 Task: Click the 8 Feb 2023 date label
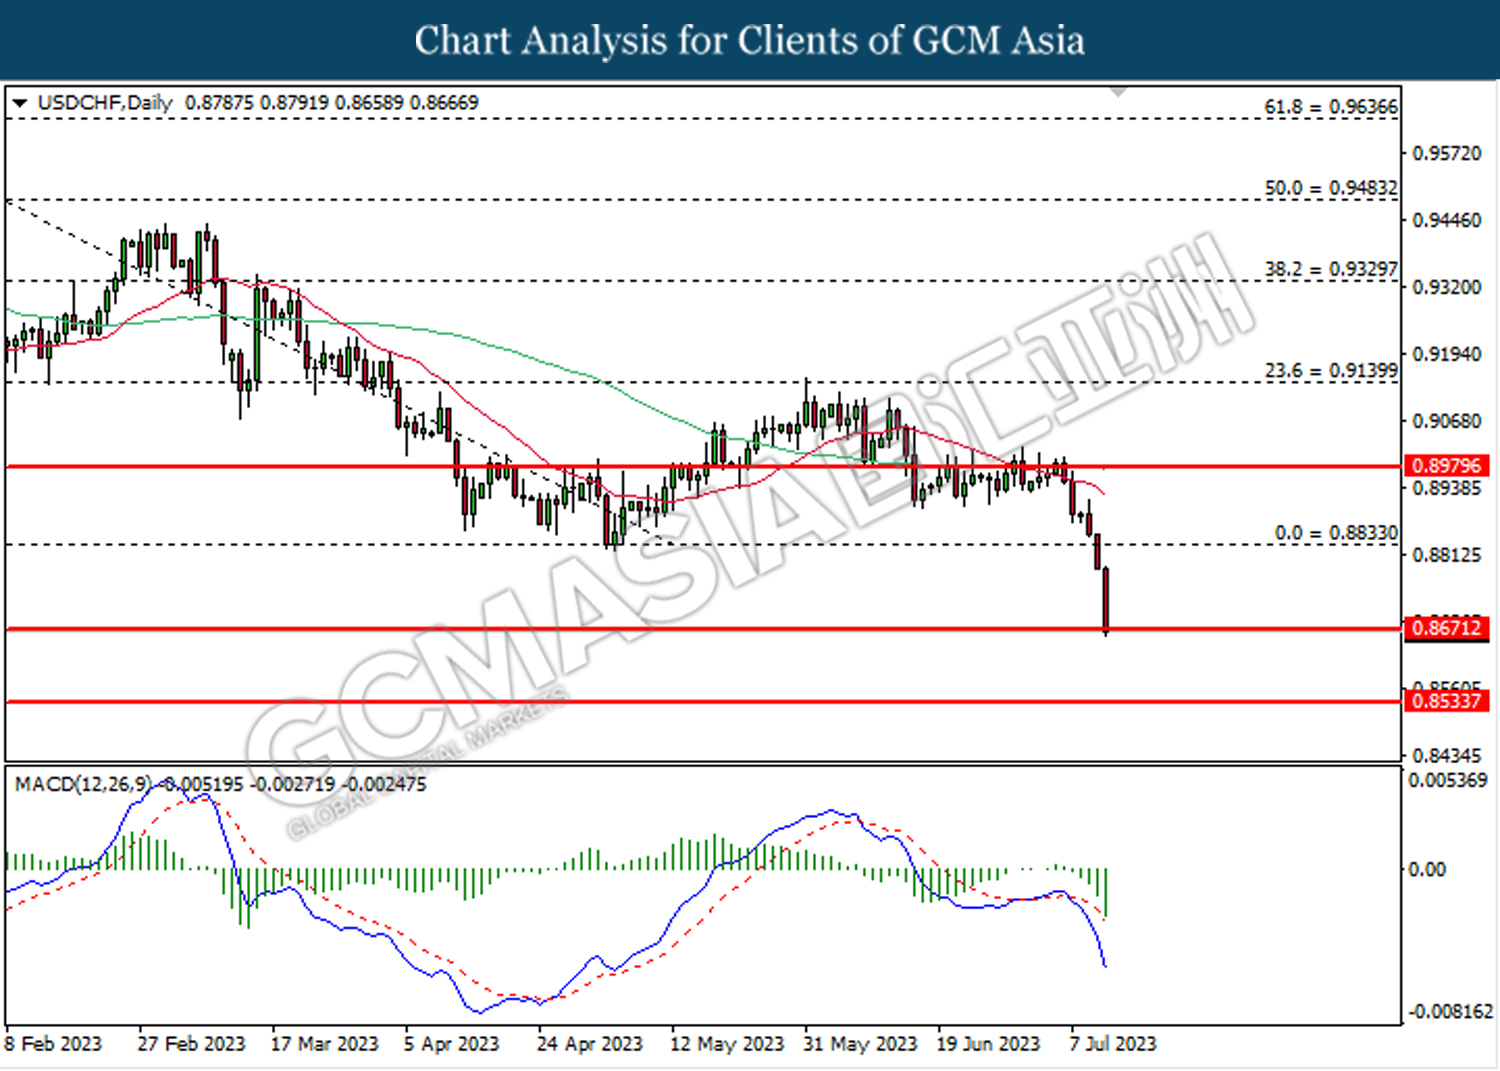(53, 1044)
